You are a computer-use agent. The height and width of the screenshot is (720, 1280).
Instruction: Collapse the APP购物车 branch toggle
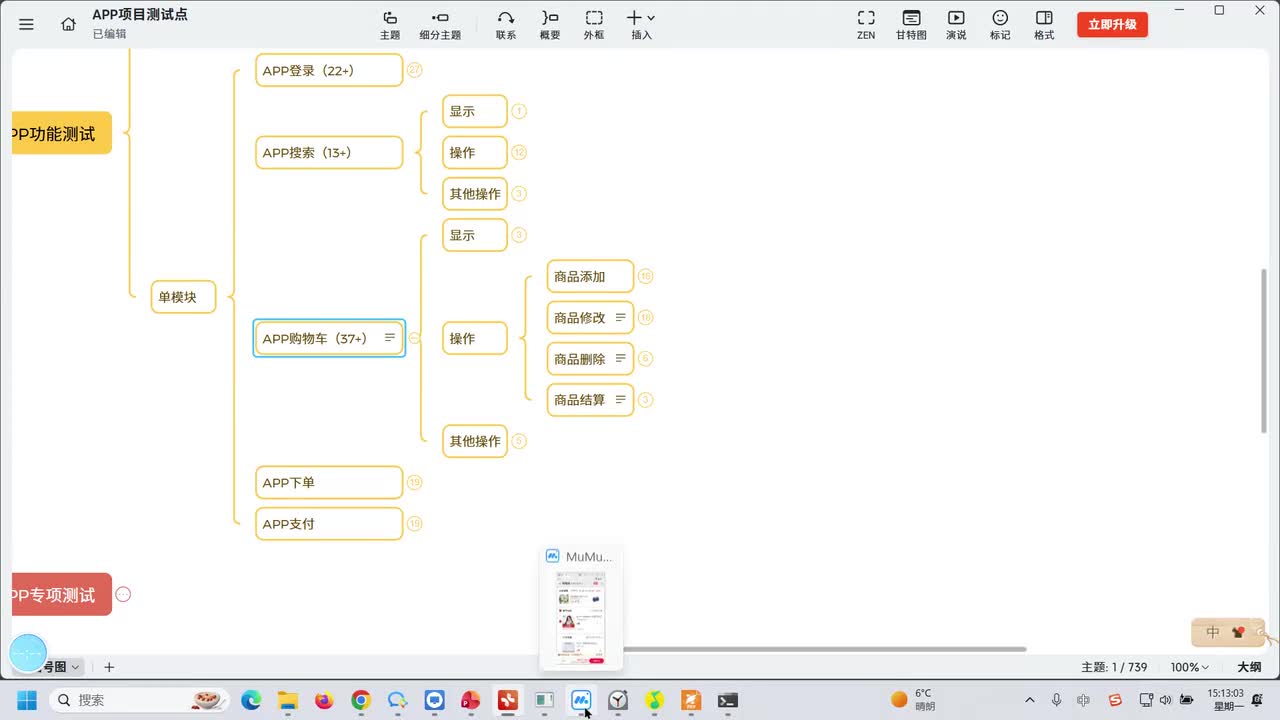[x=414, y=338]
